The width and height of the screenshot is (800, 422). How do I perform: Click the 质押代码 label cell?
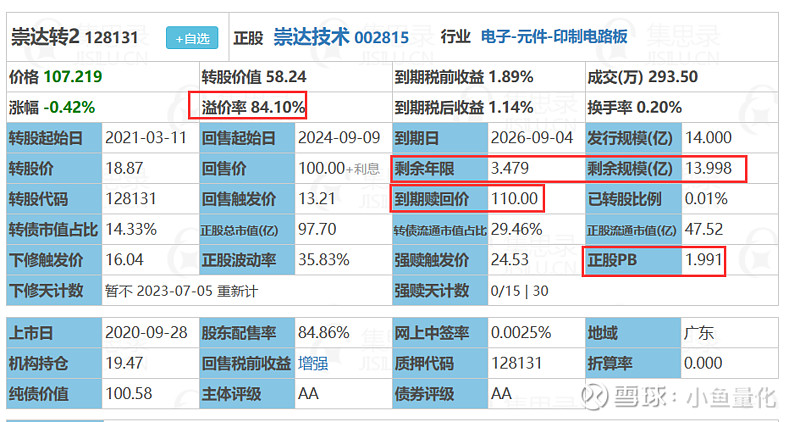click(440, 363)
